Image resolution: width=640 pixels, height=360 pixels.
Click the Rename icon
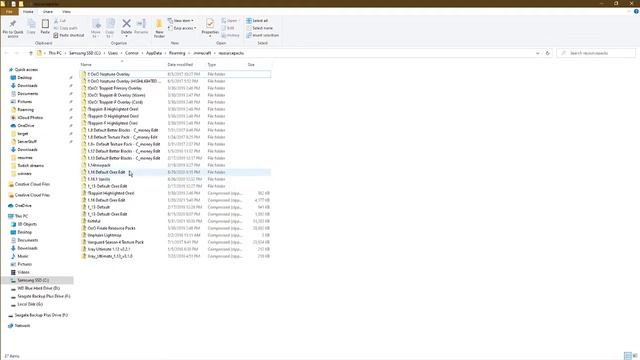pyautogui.click(x=141, y=23)
